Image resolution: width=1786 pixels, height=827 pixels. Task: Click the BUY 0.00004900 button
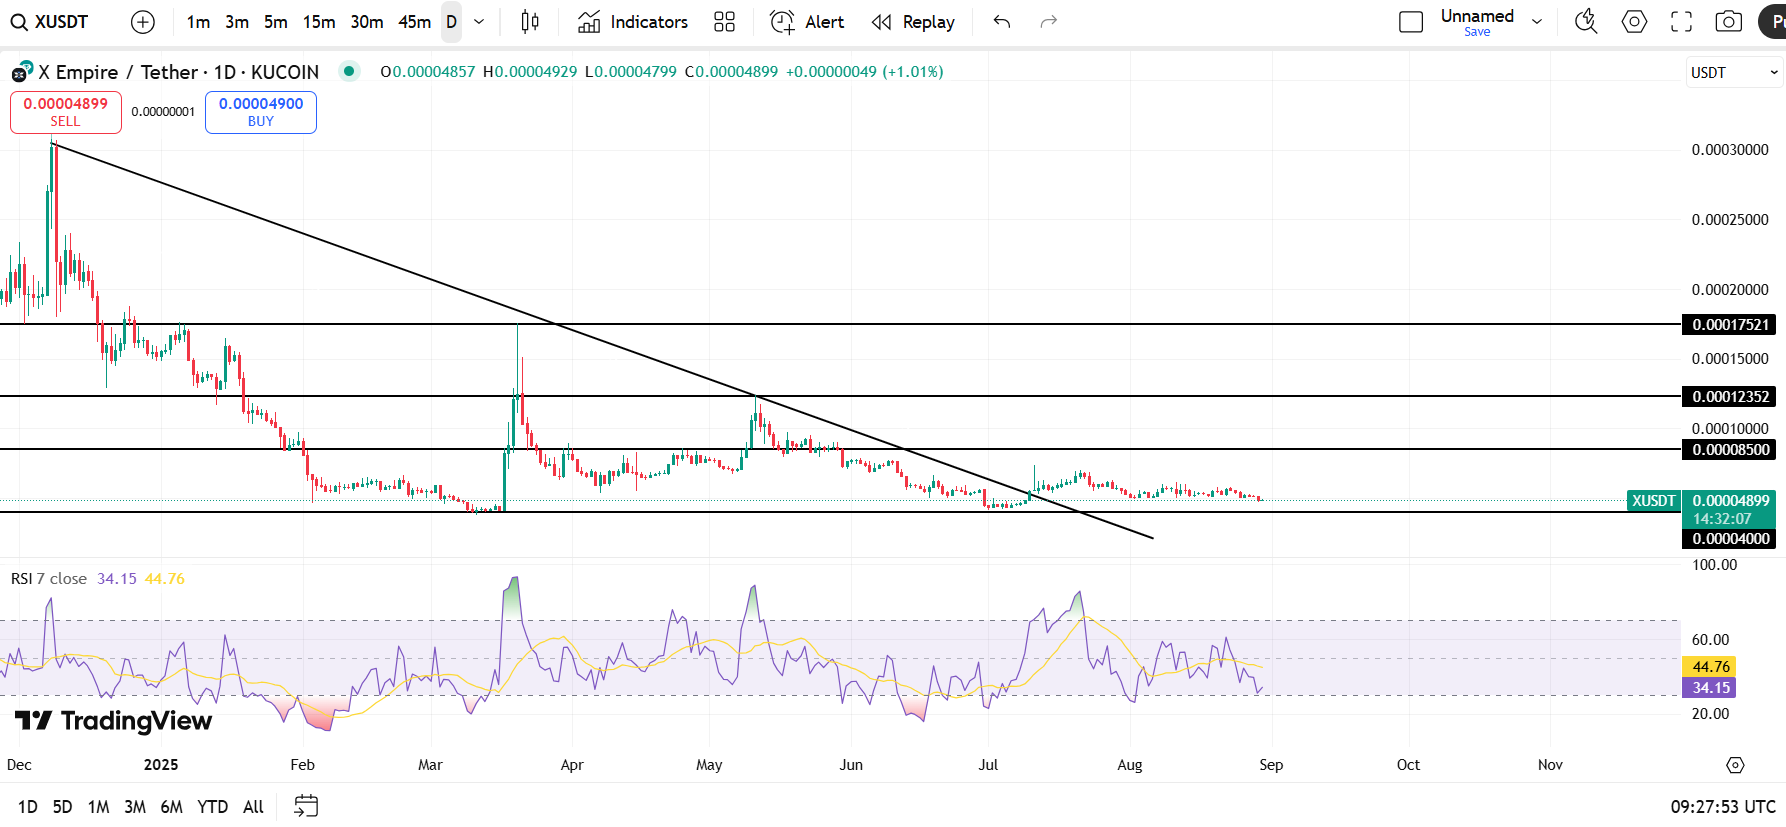pos(261,112)
